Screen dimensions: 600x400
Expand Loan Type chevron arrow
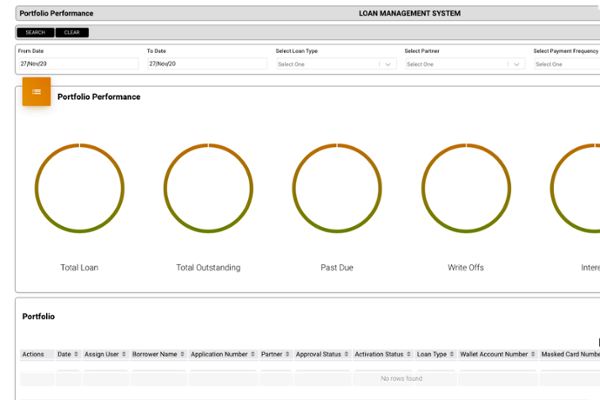coord(388,64)
